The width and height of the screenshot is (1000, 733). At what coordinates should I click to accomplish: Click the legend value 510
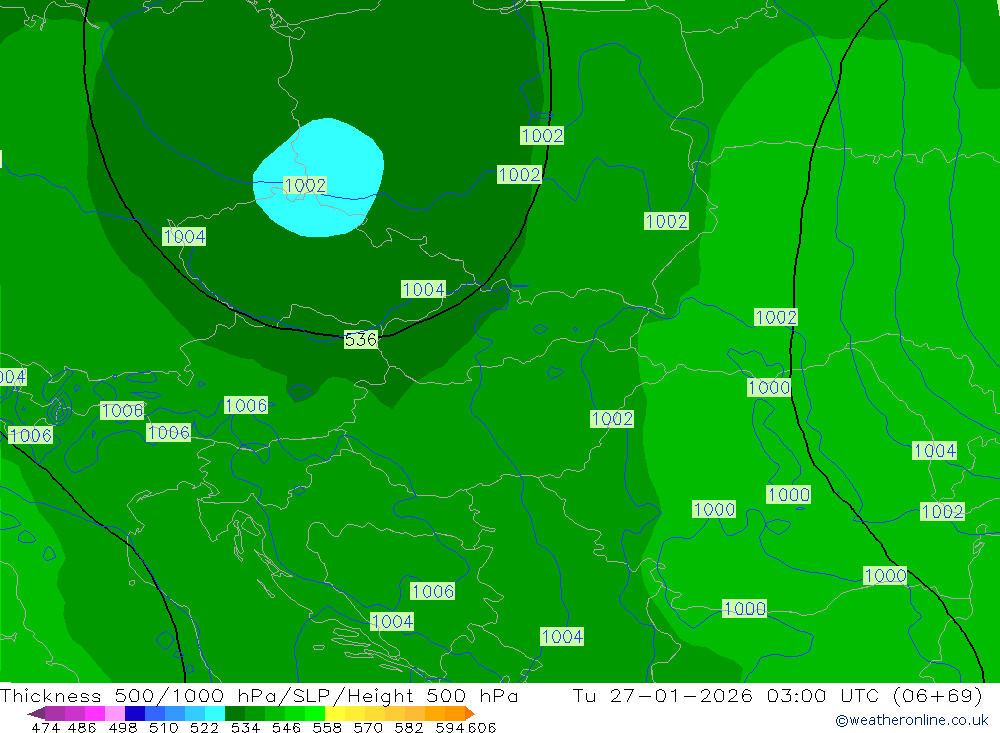pyautogui.click(x=163, y=727)
